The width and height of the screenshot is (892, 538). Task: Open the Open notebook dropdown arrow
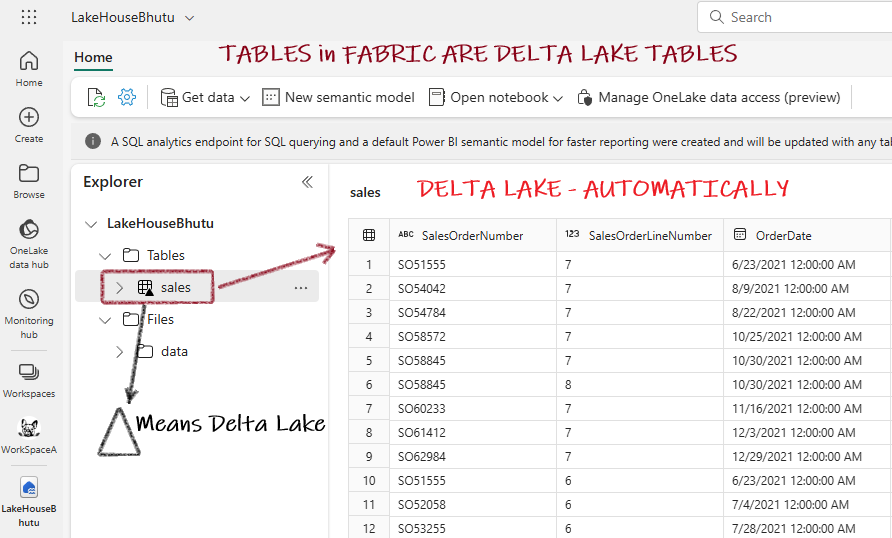[x=558, y=98]
